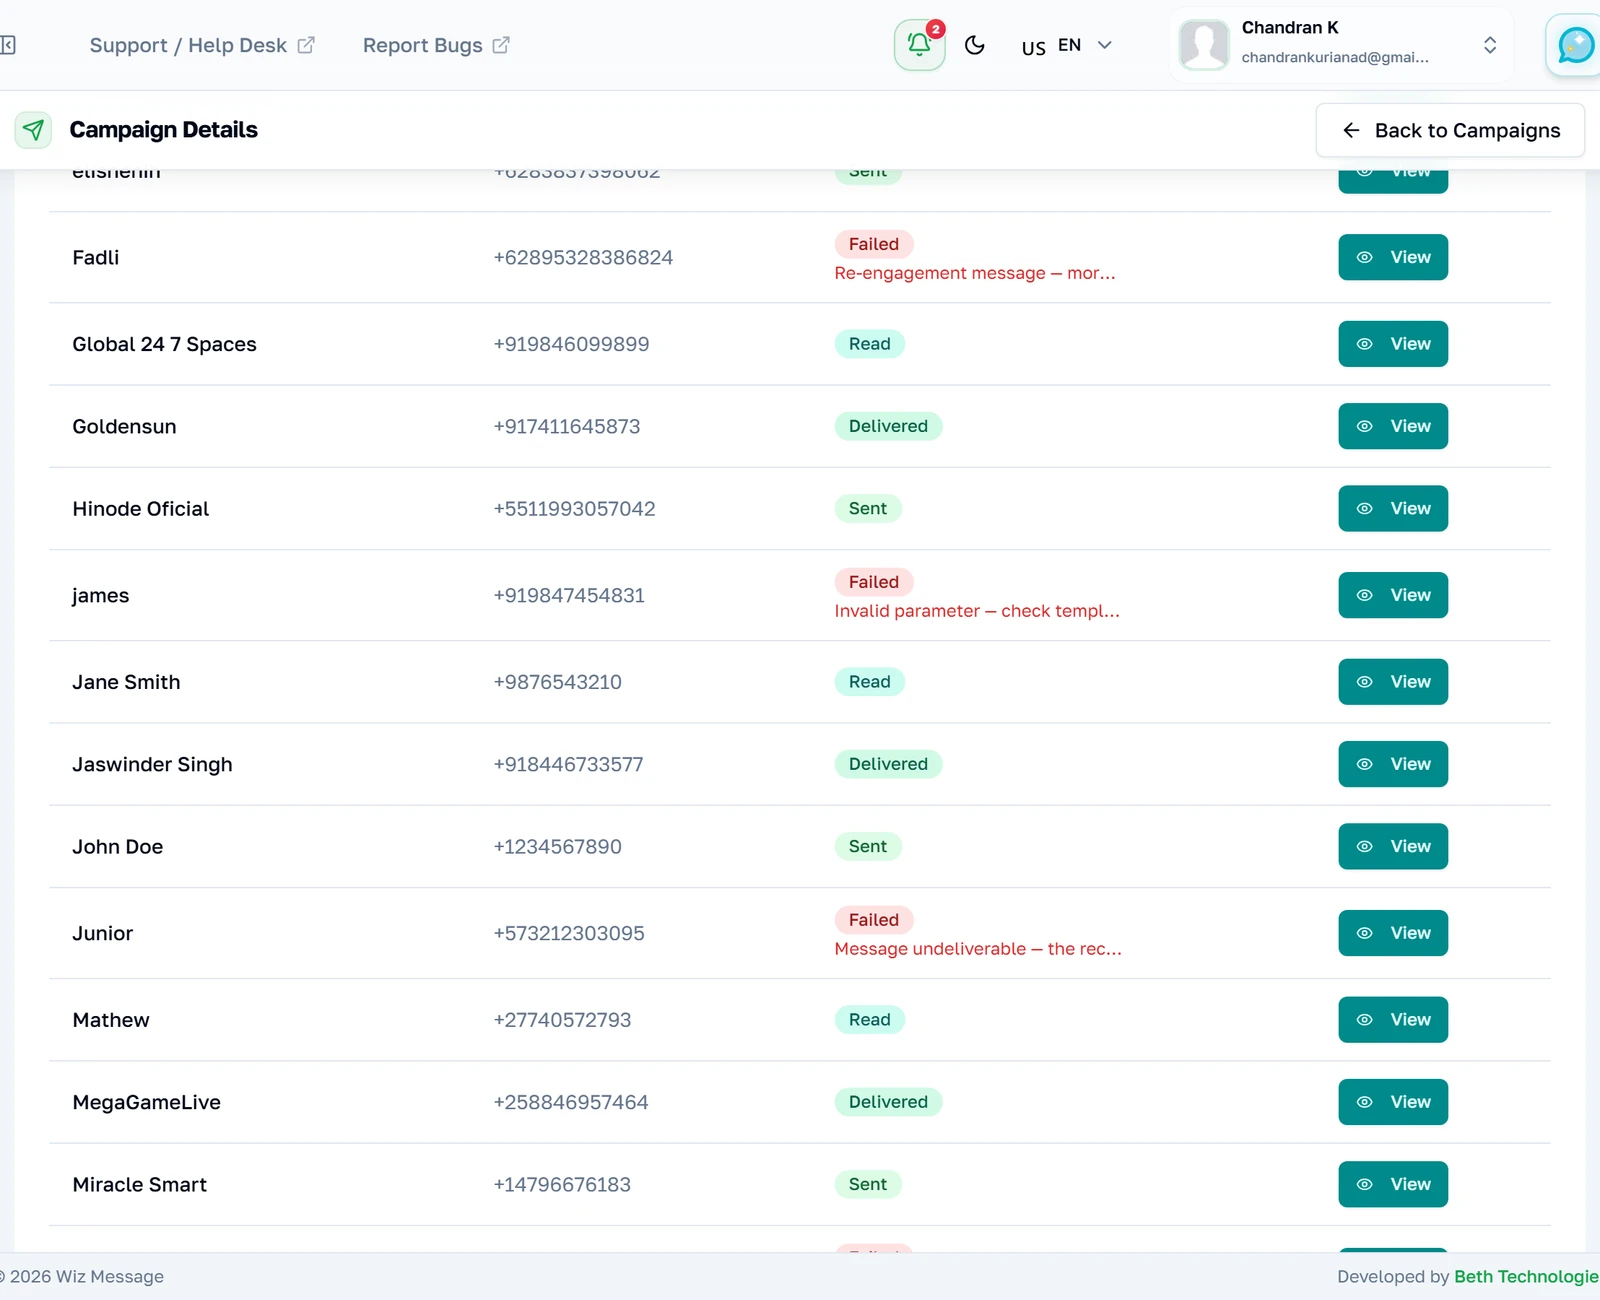Toggle dark mode moon icon

tap(975, 45)
